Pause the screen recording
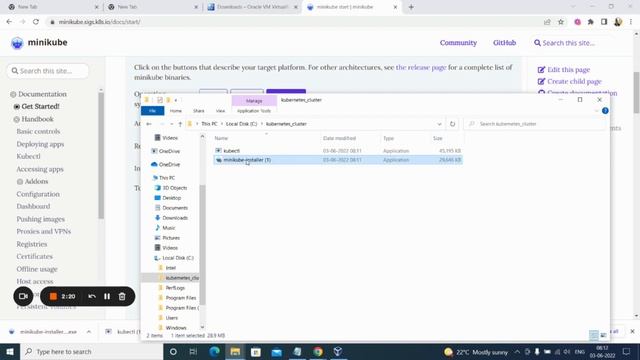The image size is (640, 360). [x=107, y=296]
